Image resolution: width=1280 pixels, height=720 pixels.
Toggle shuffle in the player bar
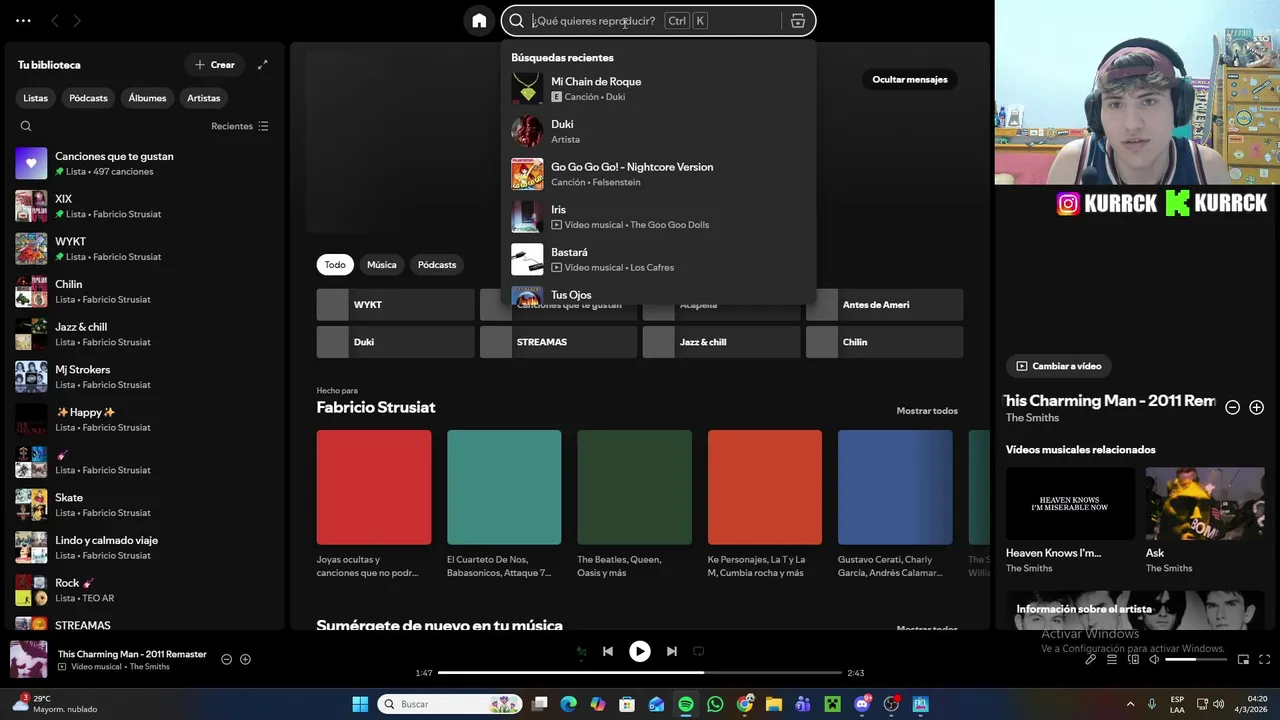581,651
